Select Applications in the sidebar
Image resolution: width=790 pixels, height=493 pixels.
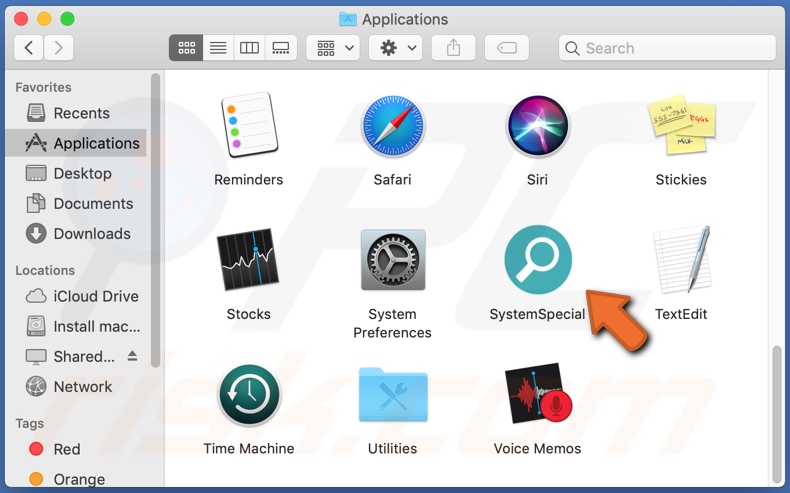pos(76,143)
